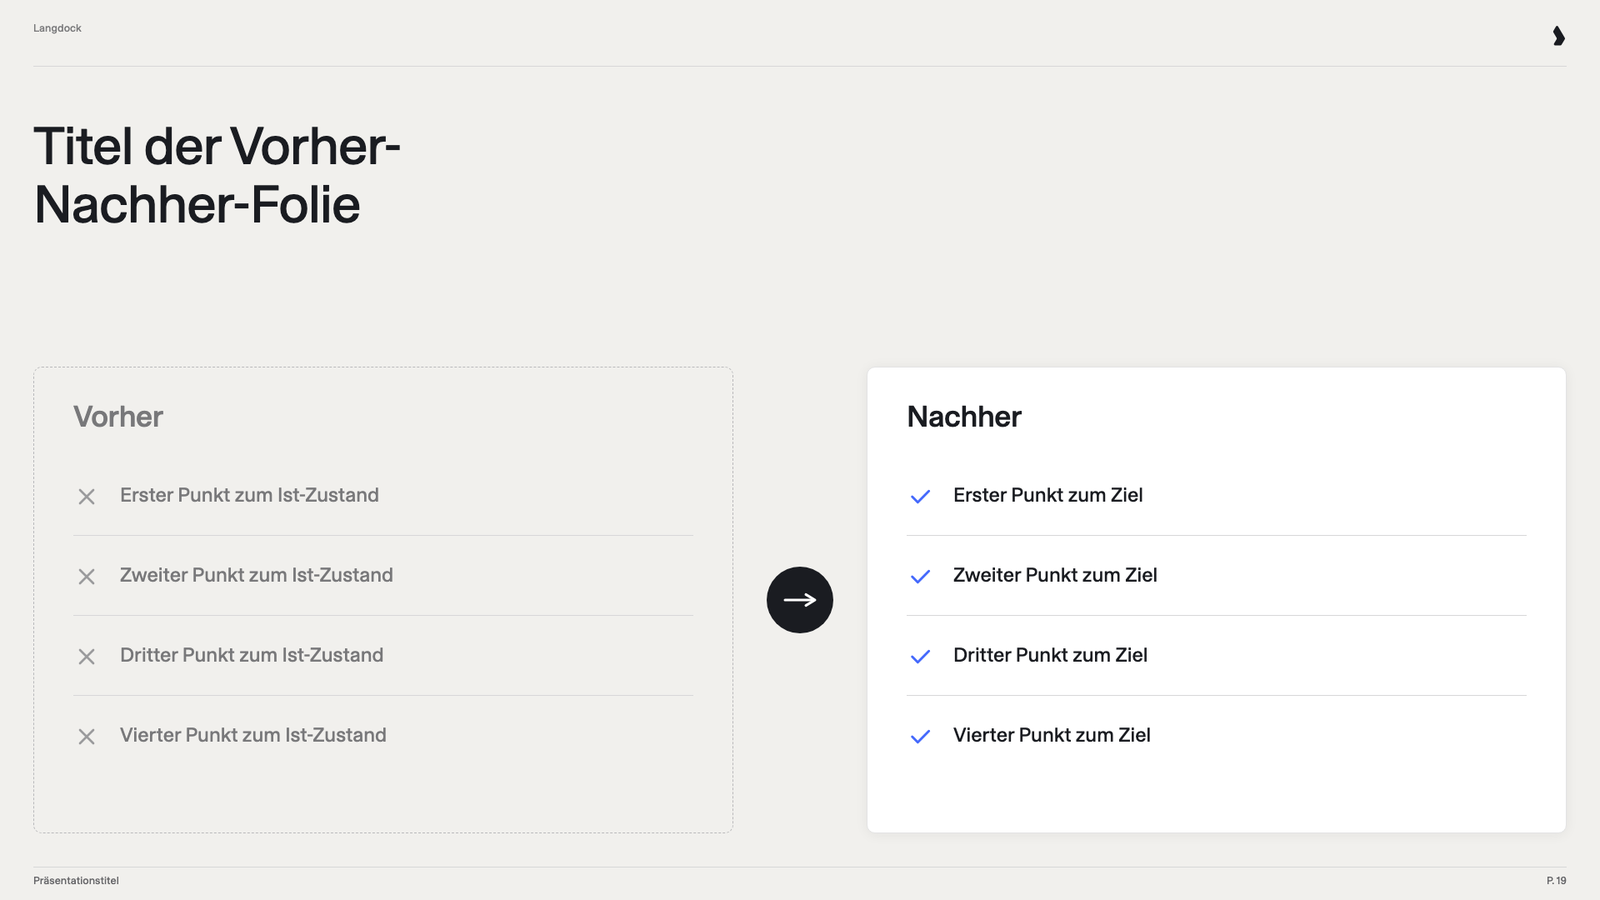1600x900 pixels.
Task: Click the X icon beside Erster Punkt zum Ist-Zustand
Action: (x=87, y=496)
